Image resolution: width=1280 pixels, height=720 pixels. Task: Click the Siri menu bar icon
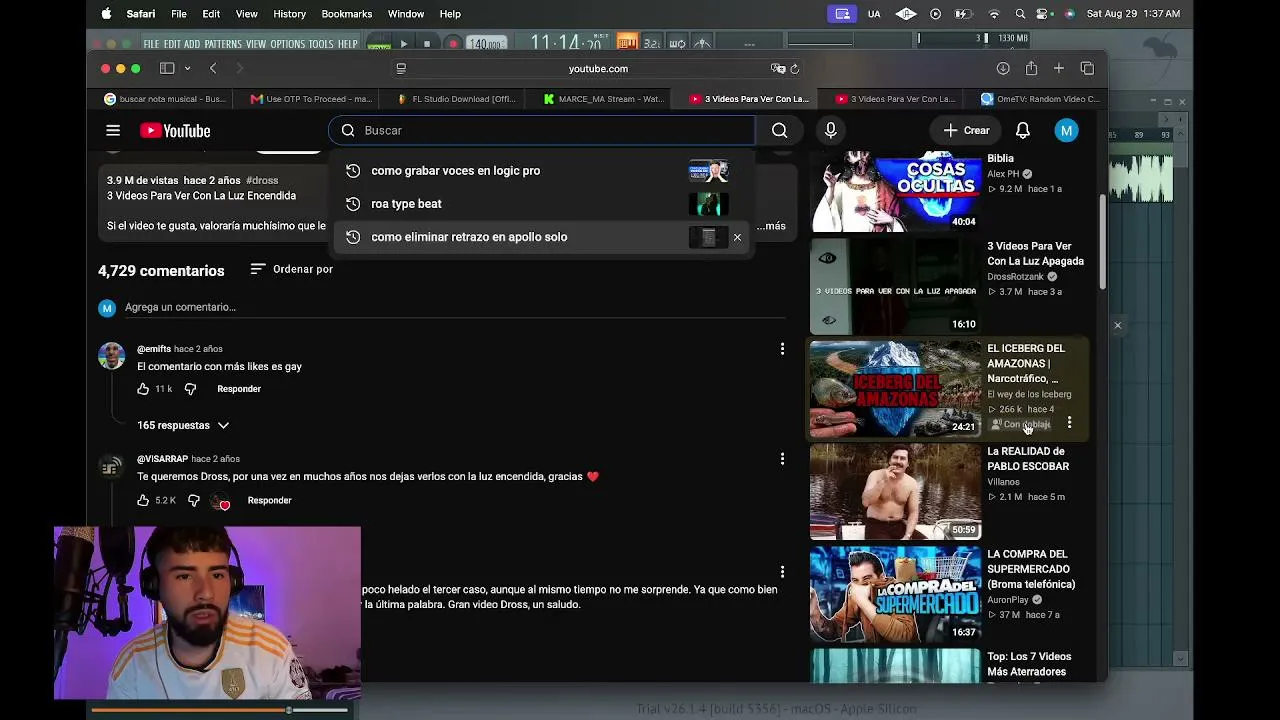[1070, 14]
